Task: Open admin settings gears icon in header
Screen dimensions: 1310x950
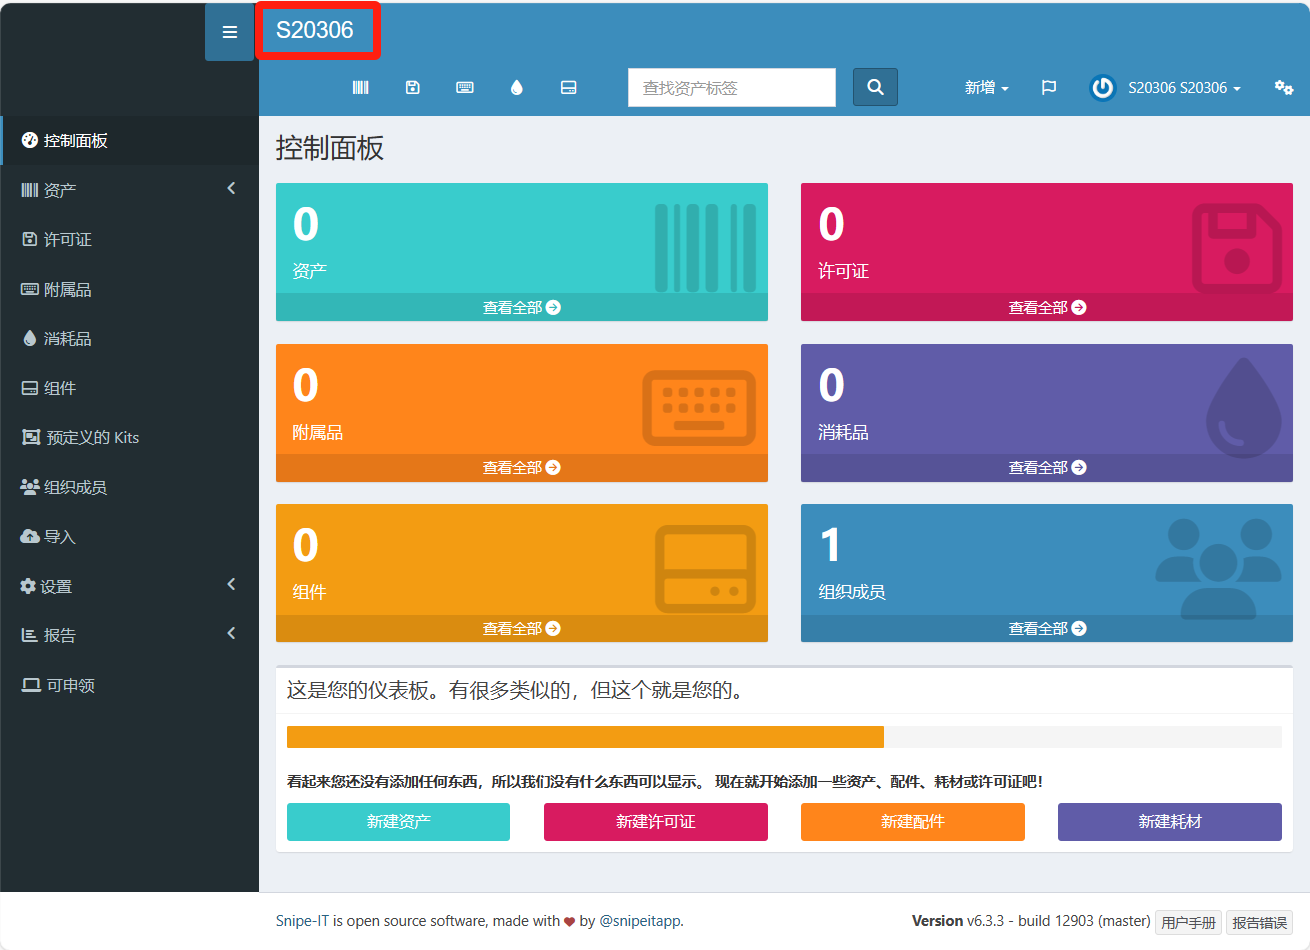Action: 1284,88
